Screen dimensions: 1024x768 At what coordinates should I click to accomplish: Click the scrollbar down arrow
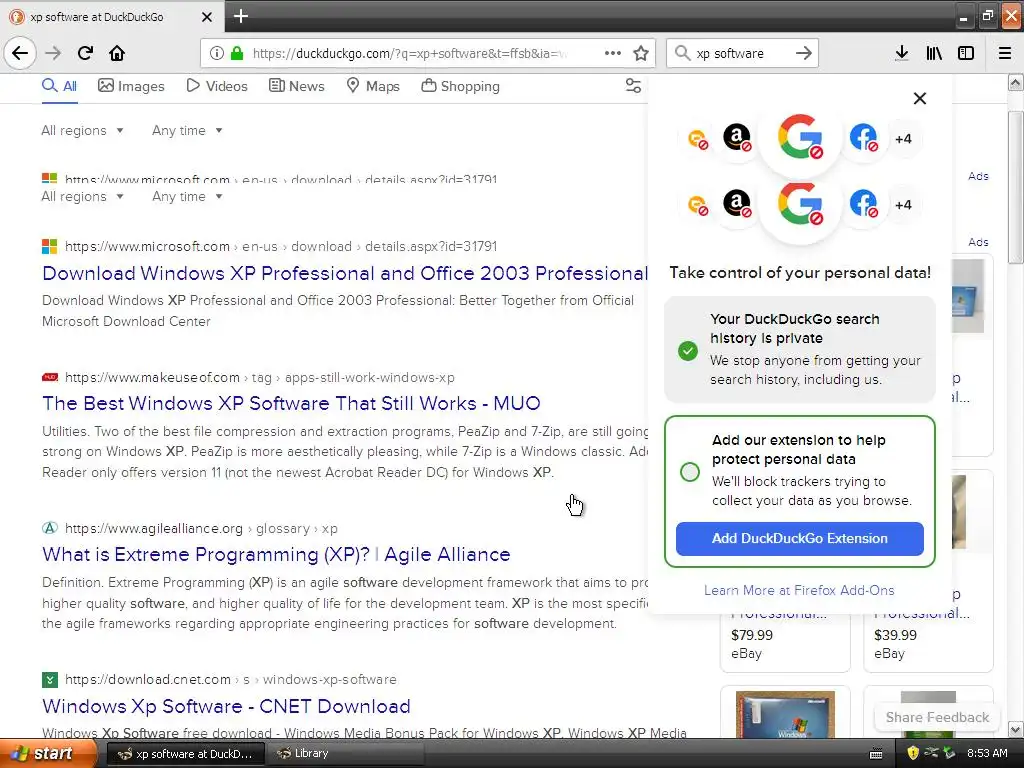click(1016, 729)
